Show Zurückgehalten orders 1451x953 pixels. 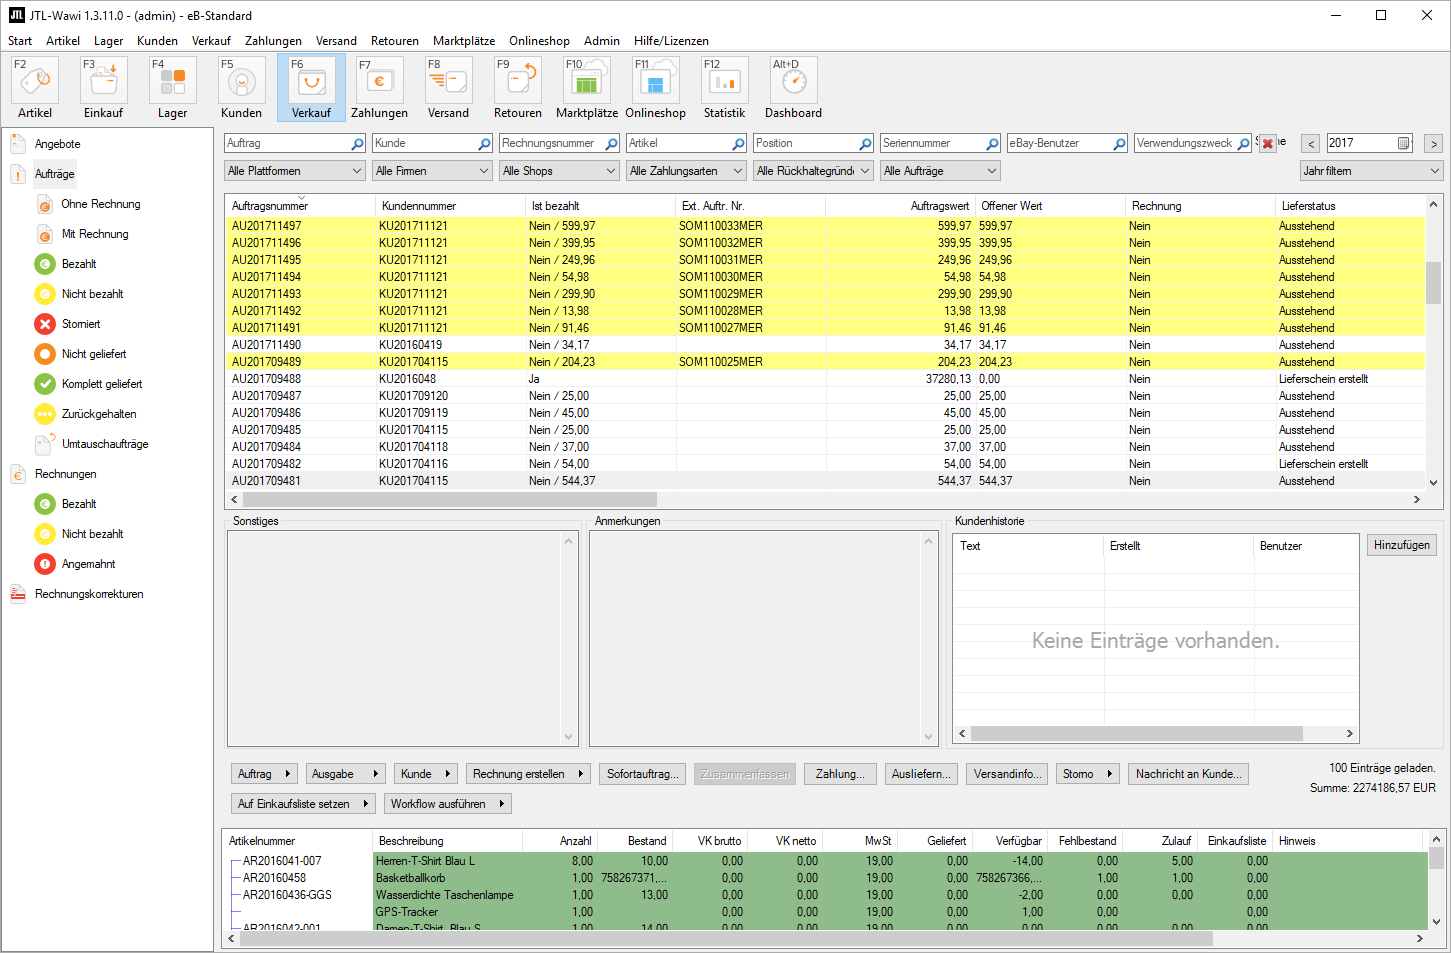[99, 414]
